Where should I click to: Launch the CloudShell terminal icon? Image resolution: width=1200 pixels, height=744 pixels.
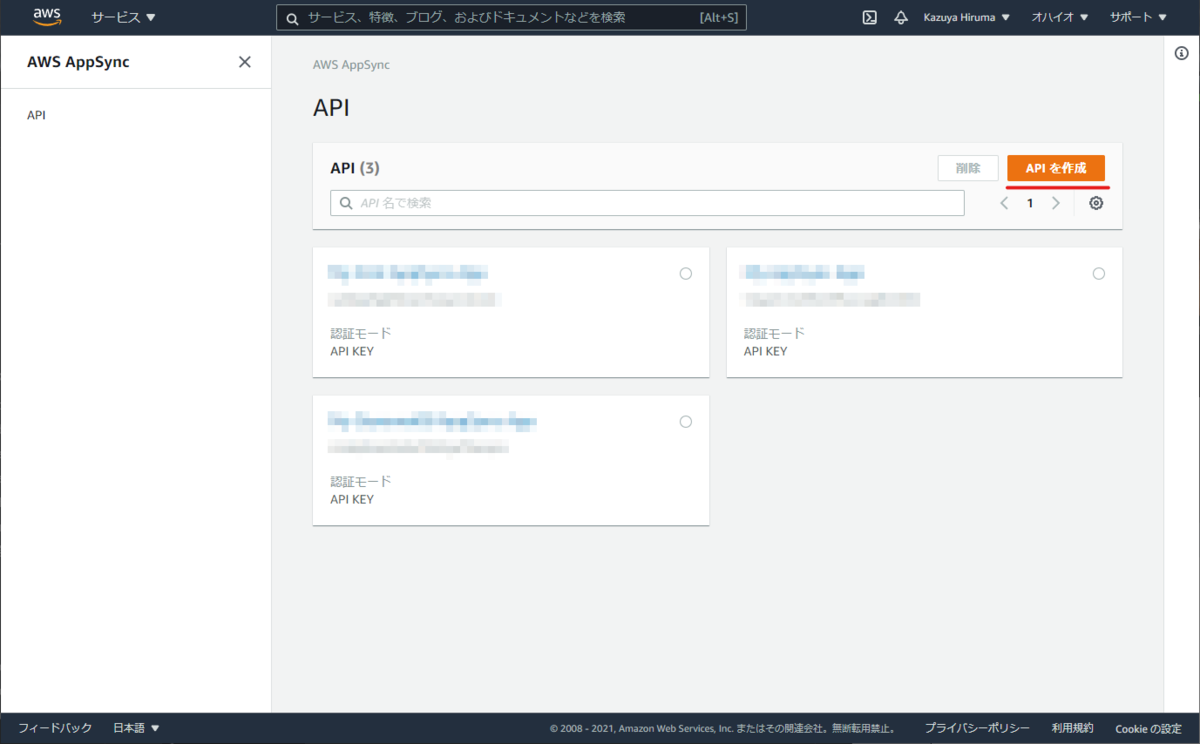coord(870,17)
